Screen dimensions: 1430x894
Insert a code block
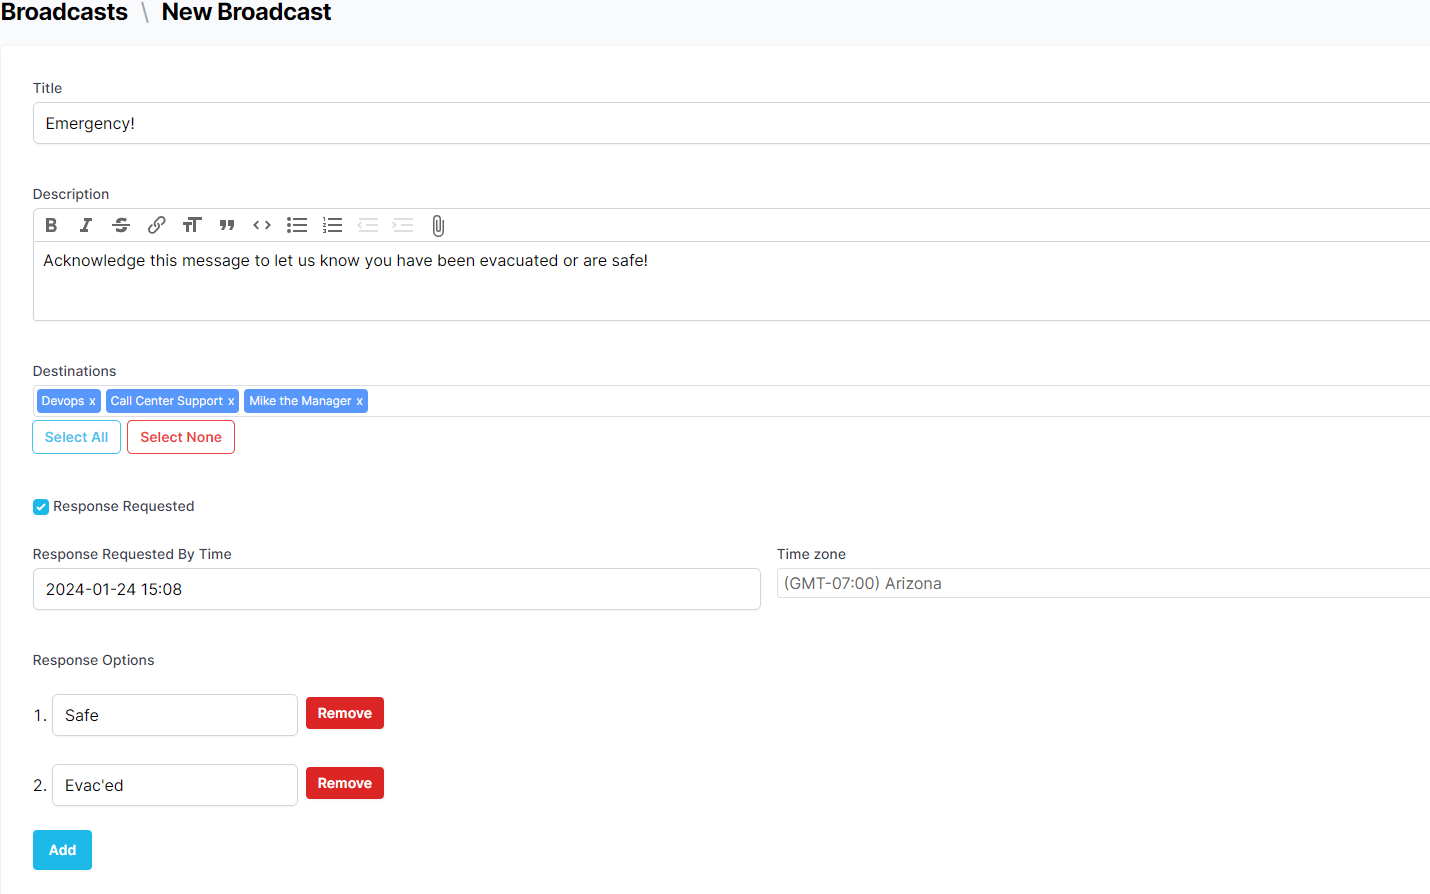click(262, 224)
